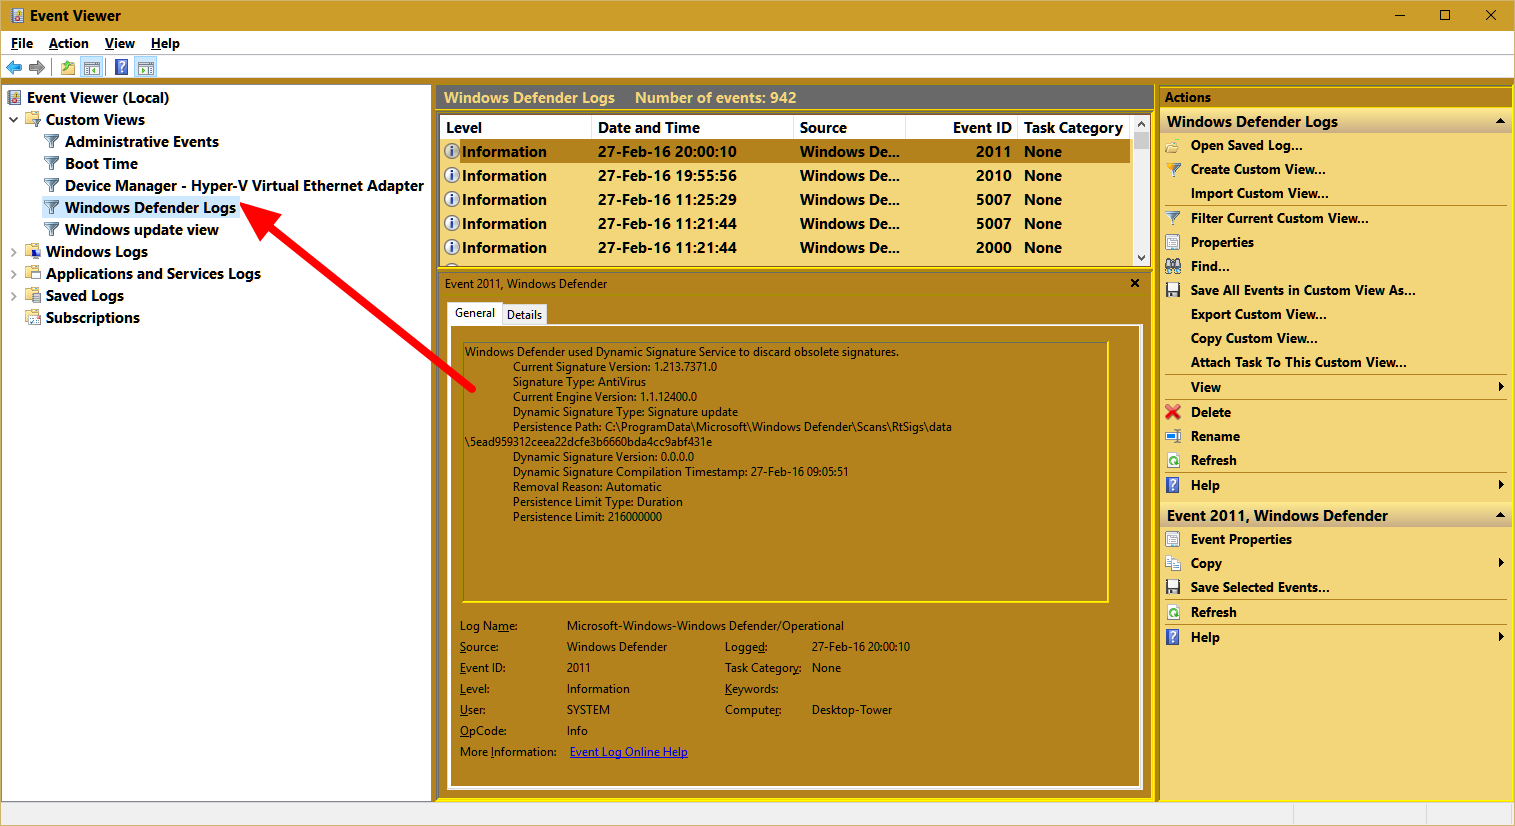Image resolution: width=1515 pixels, height=826 pixels.
Task: Open the lower Help submenu arrow
Action: (1501, 637)
